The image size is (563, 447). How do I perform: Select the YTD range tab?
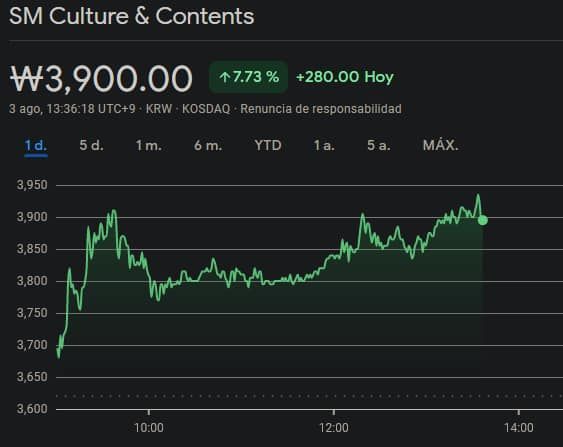click(x=268, y=146)
